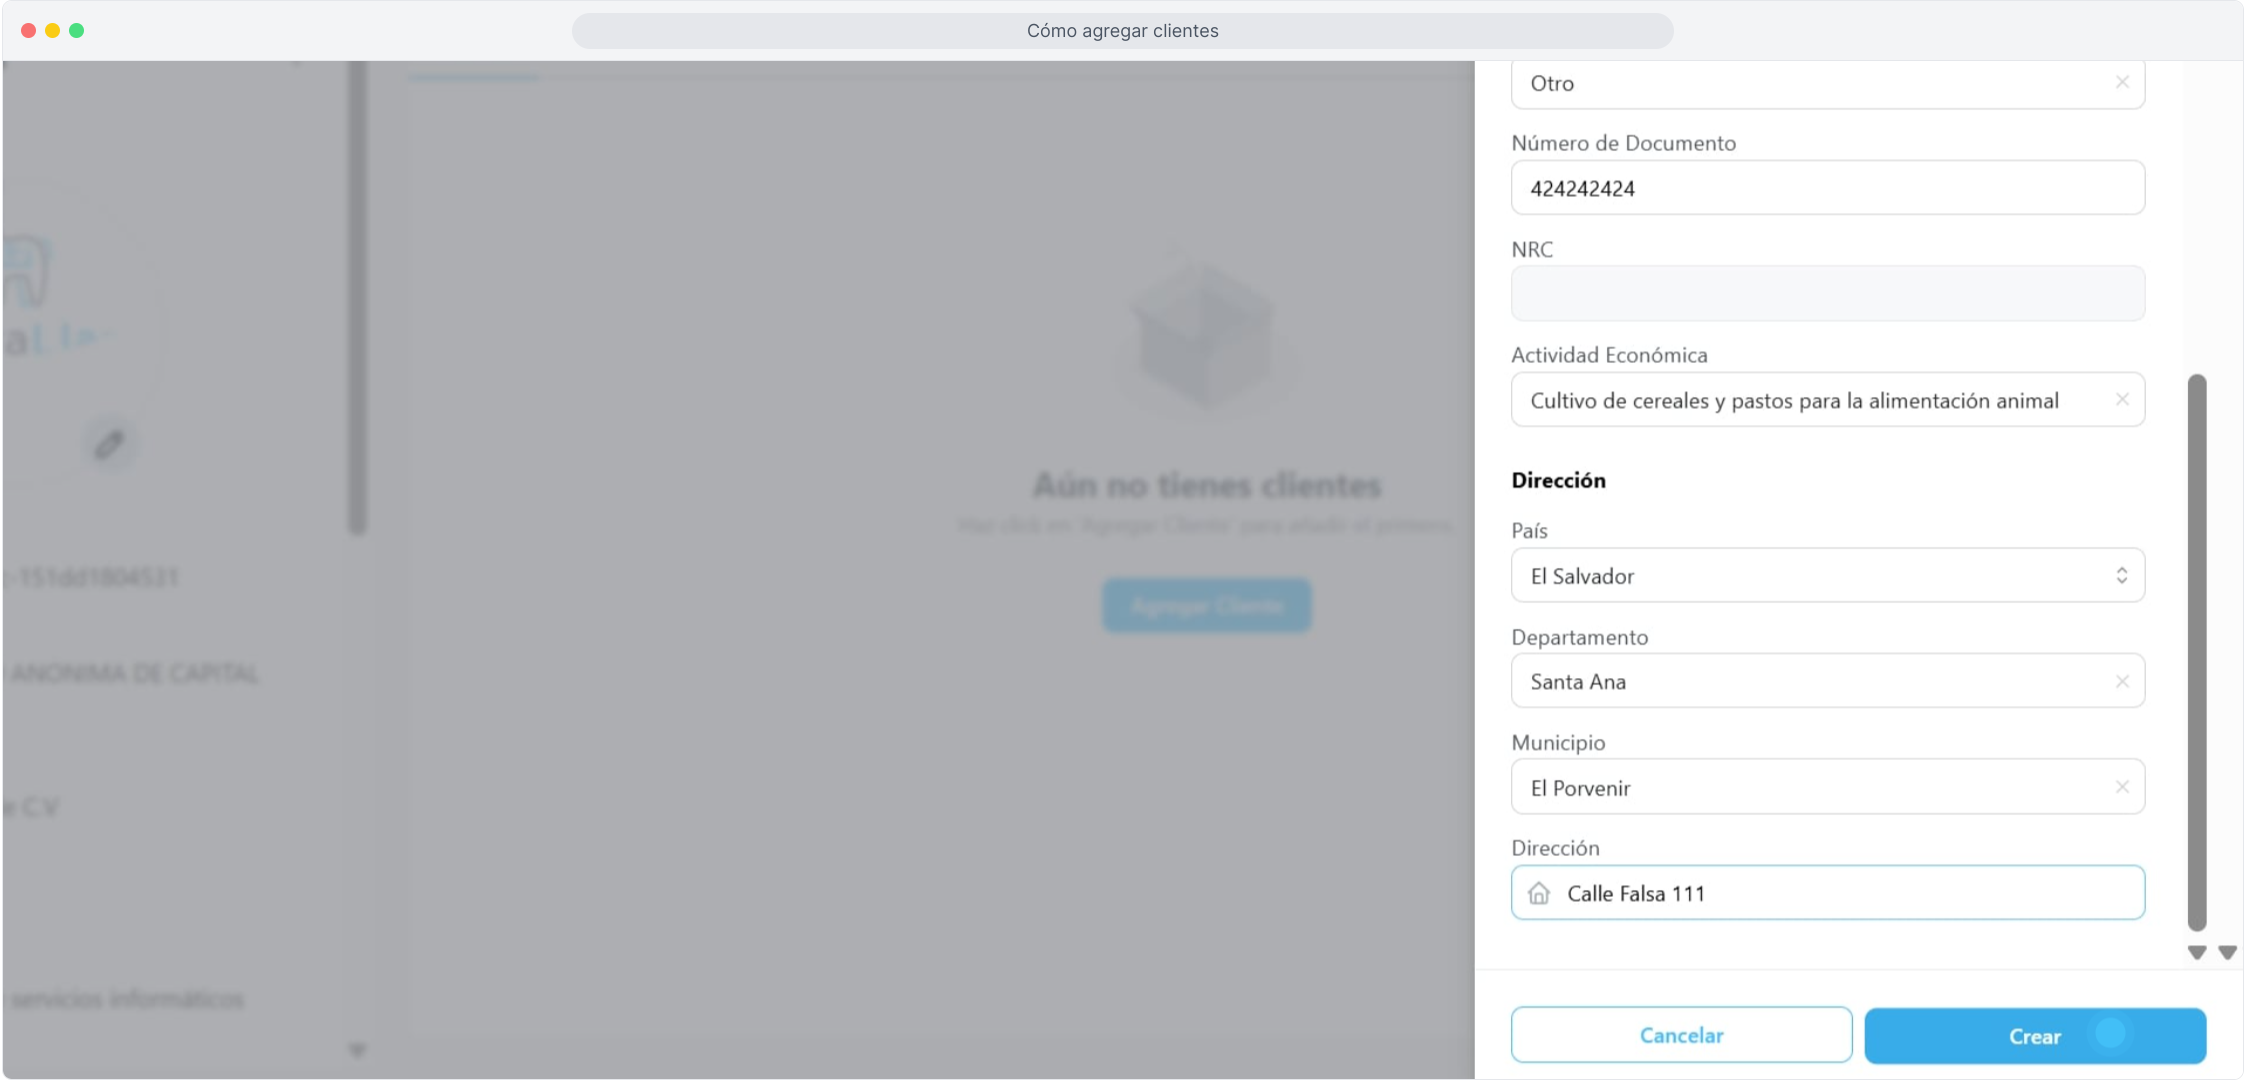Click the Número de Documento input
This screenshot has height=1080, width=2246.
1826,189
